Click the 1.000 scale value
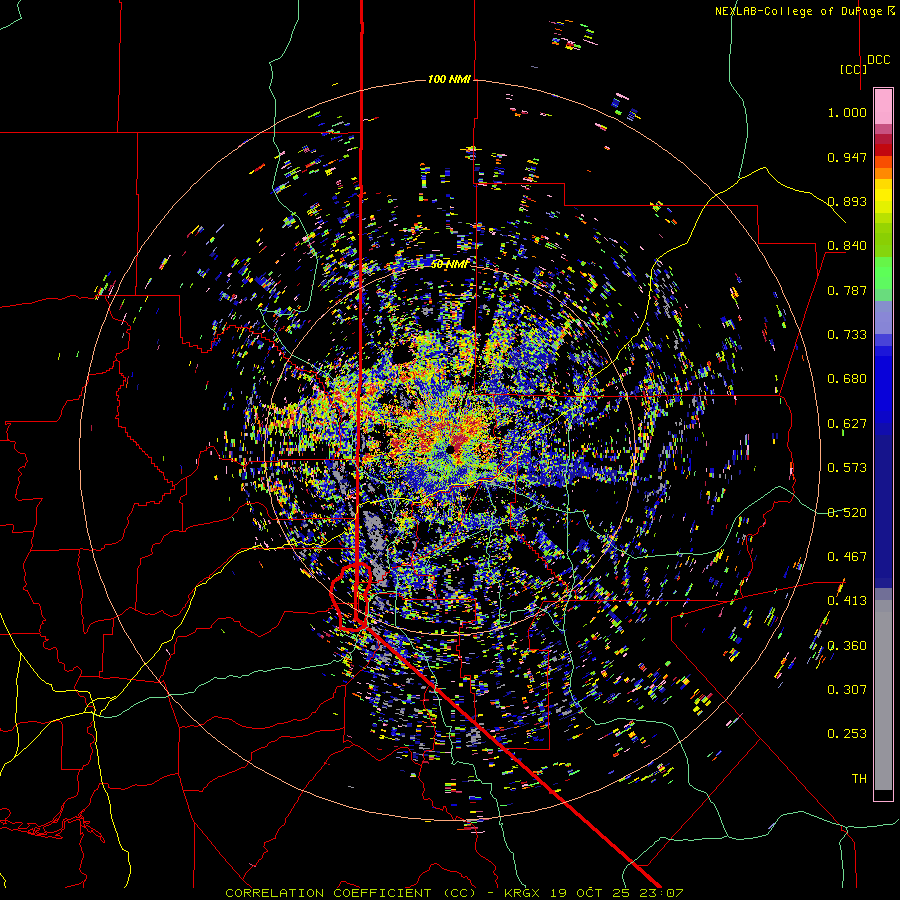 pos(847,112)
